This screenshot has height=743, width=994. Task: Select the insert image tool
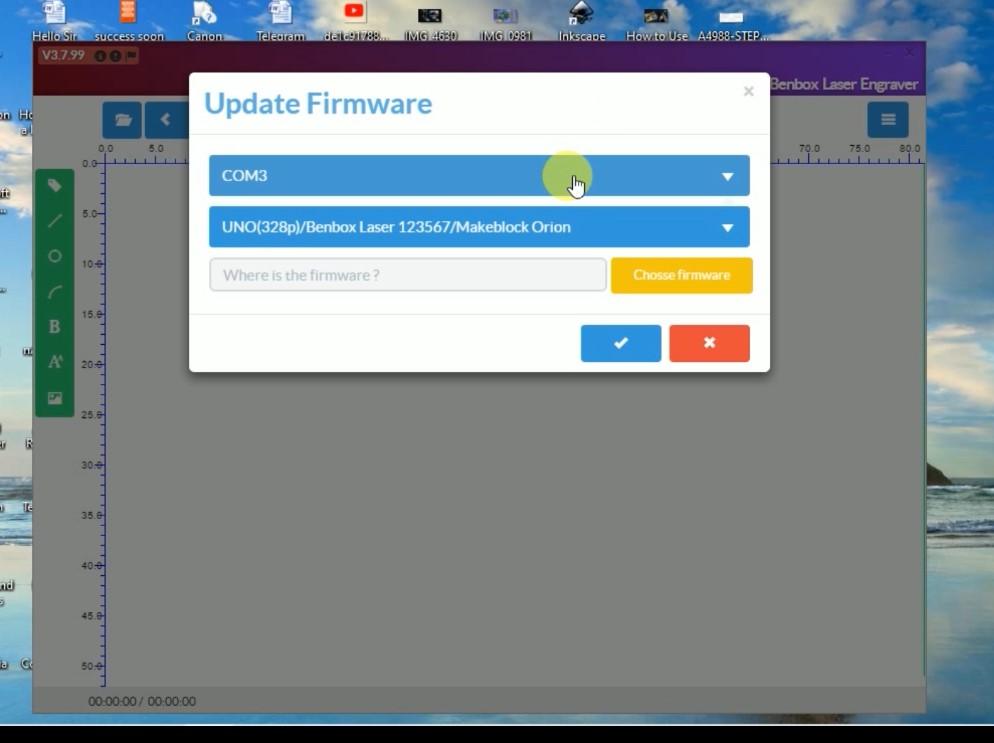[x=55, y=398]
